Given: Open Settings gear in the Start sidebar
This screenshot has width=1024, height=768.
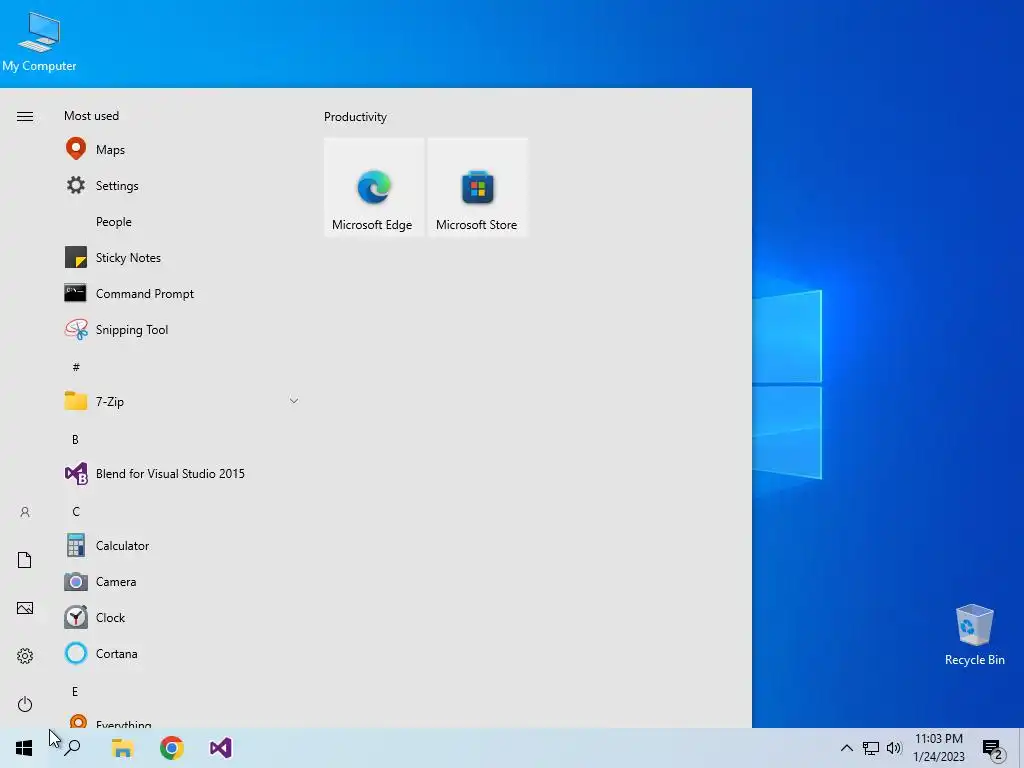Looking at the screenshot, I should point(25,656).
